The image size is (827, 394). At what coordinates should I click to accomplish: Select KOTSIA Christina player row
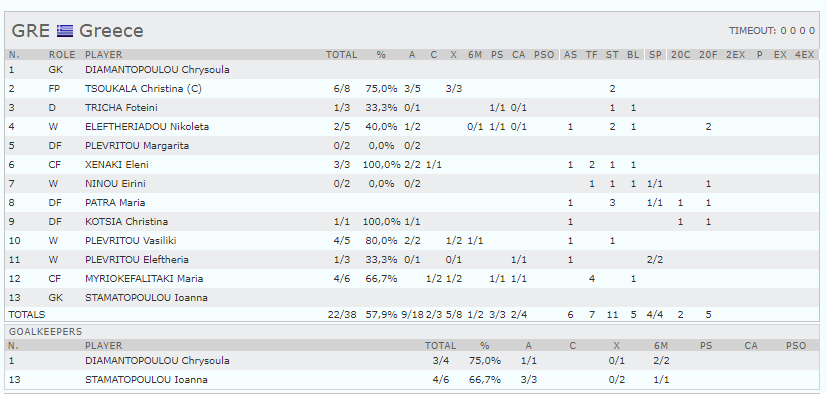[412, 222]
